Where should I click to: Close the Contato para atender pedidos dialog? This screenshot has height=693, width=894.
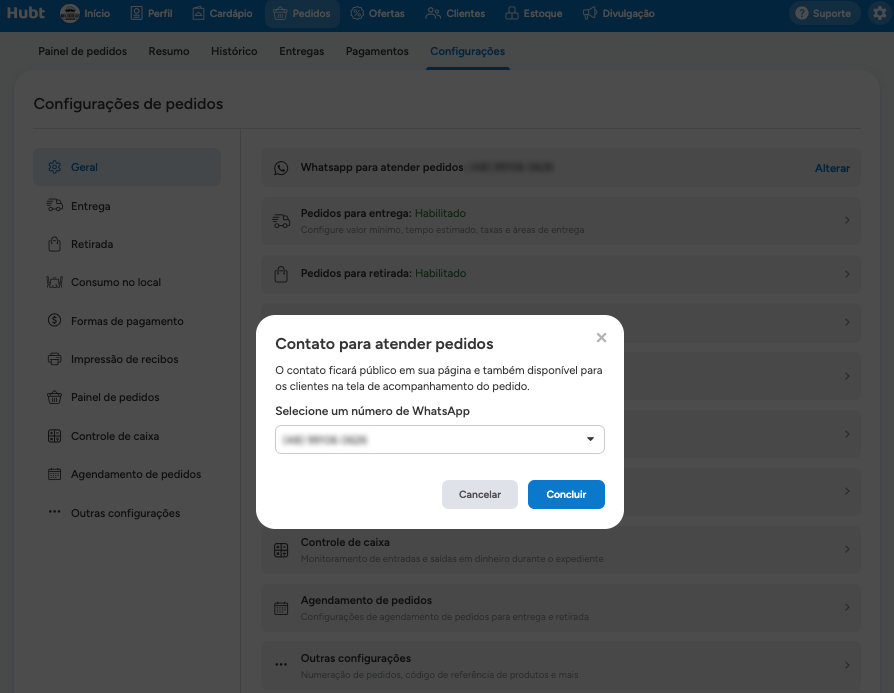point(601,338)
